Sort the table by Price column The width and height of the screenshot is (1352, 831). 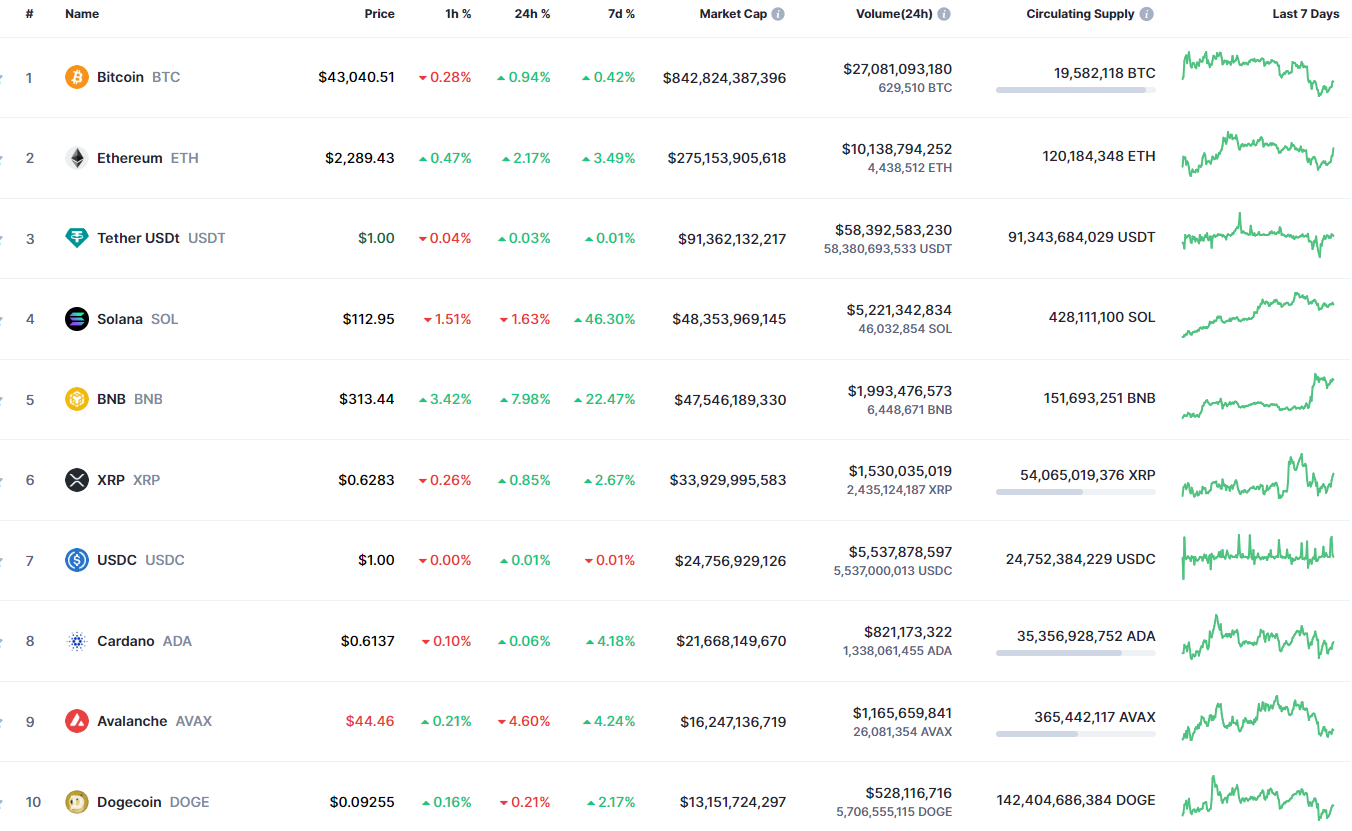pos(379,14)
